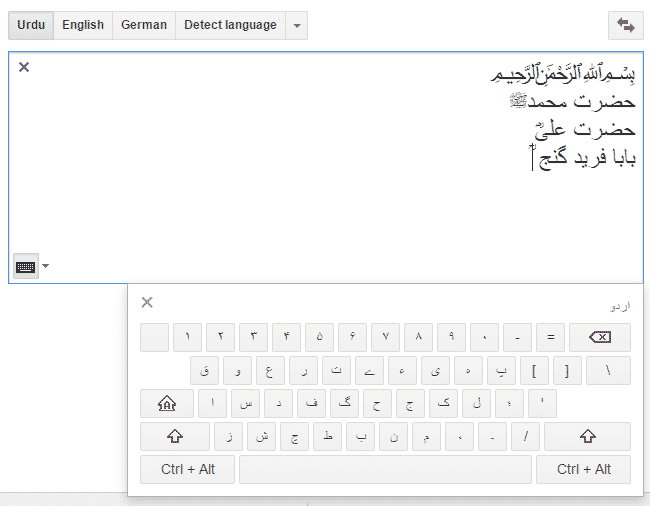Click the apostrophe key after the ؛ key
650x506 pixels.
point(542,403)
